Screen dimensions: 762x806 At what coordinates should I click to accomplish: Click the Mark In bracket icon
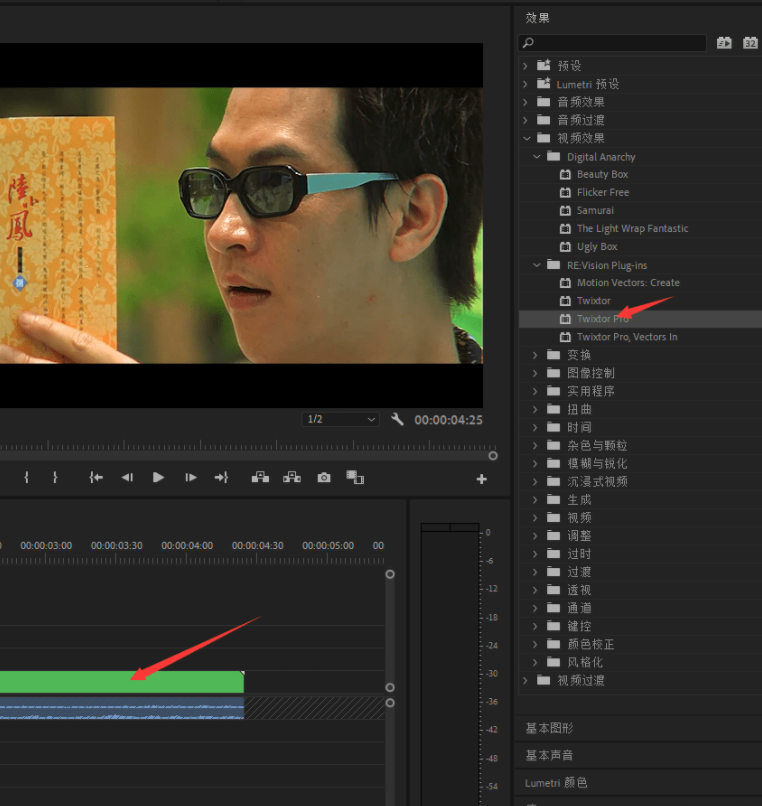point(26,478)
